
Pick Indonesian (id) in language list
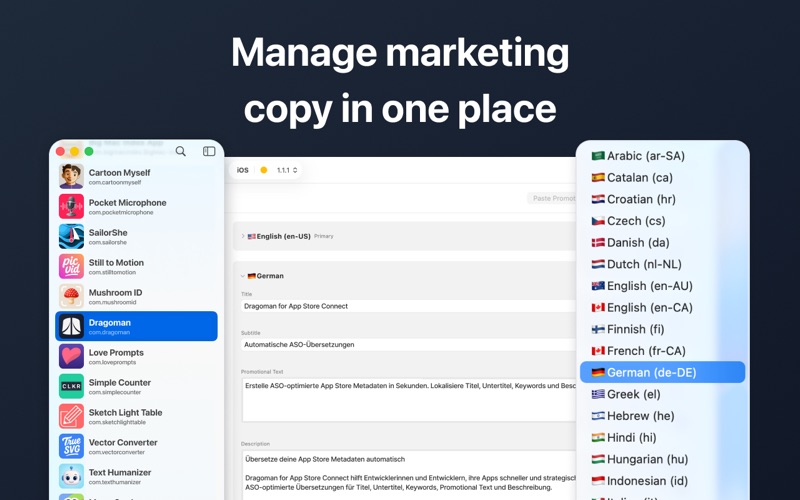point(662,481)
